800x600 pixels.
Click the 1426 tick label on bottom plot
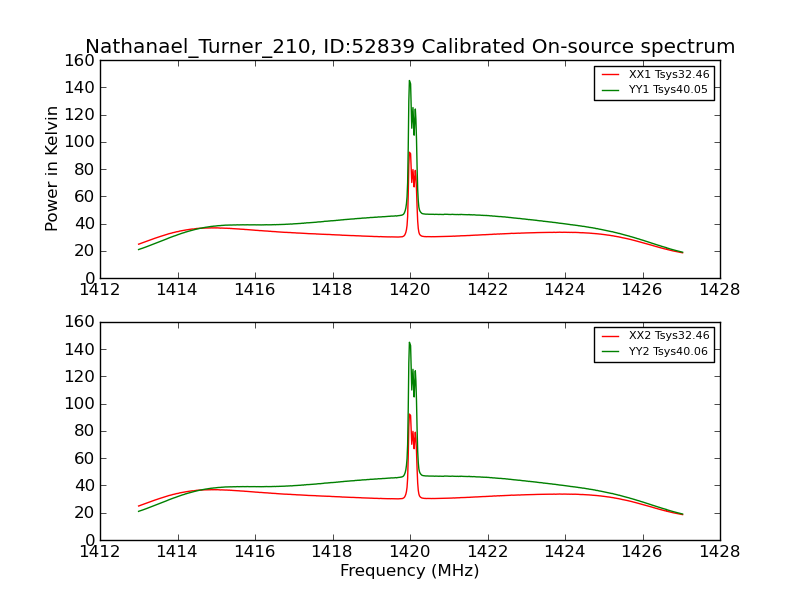[642, 552]
